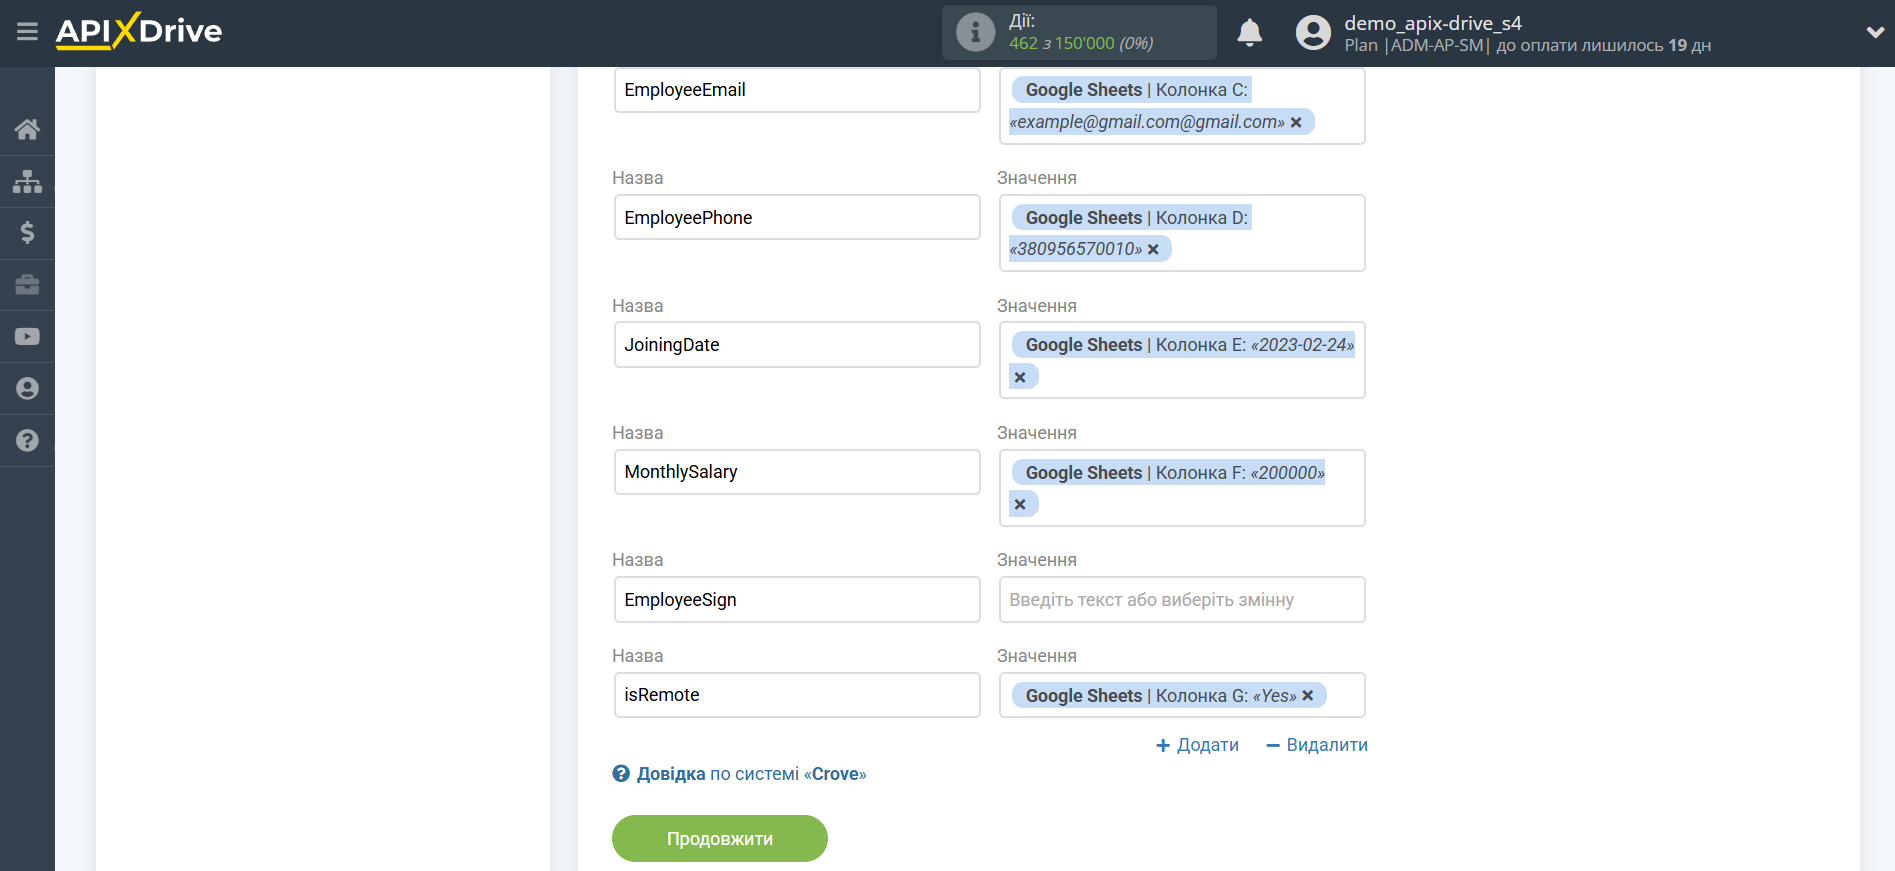Open the hamburger menu in the header
This screenshot has height=871, width=1895.
pyautogui.click(x=27, y=32)
